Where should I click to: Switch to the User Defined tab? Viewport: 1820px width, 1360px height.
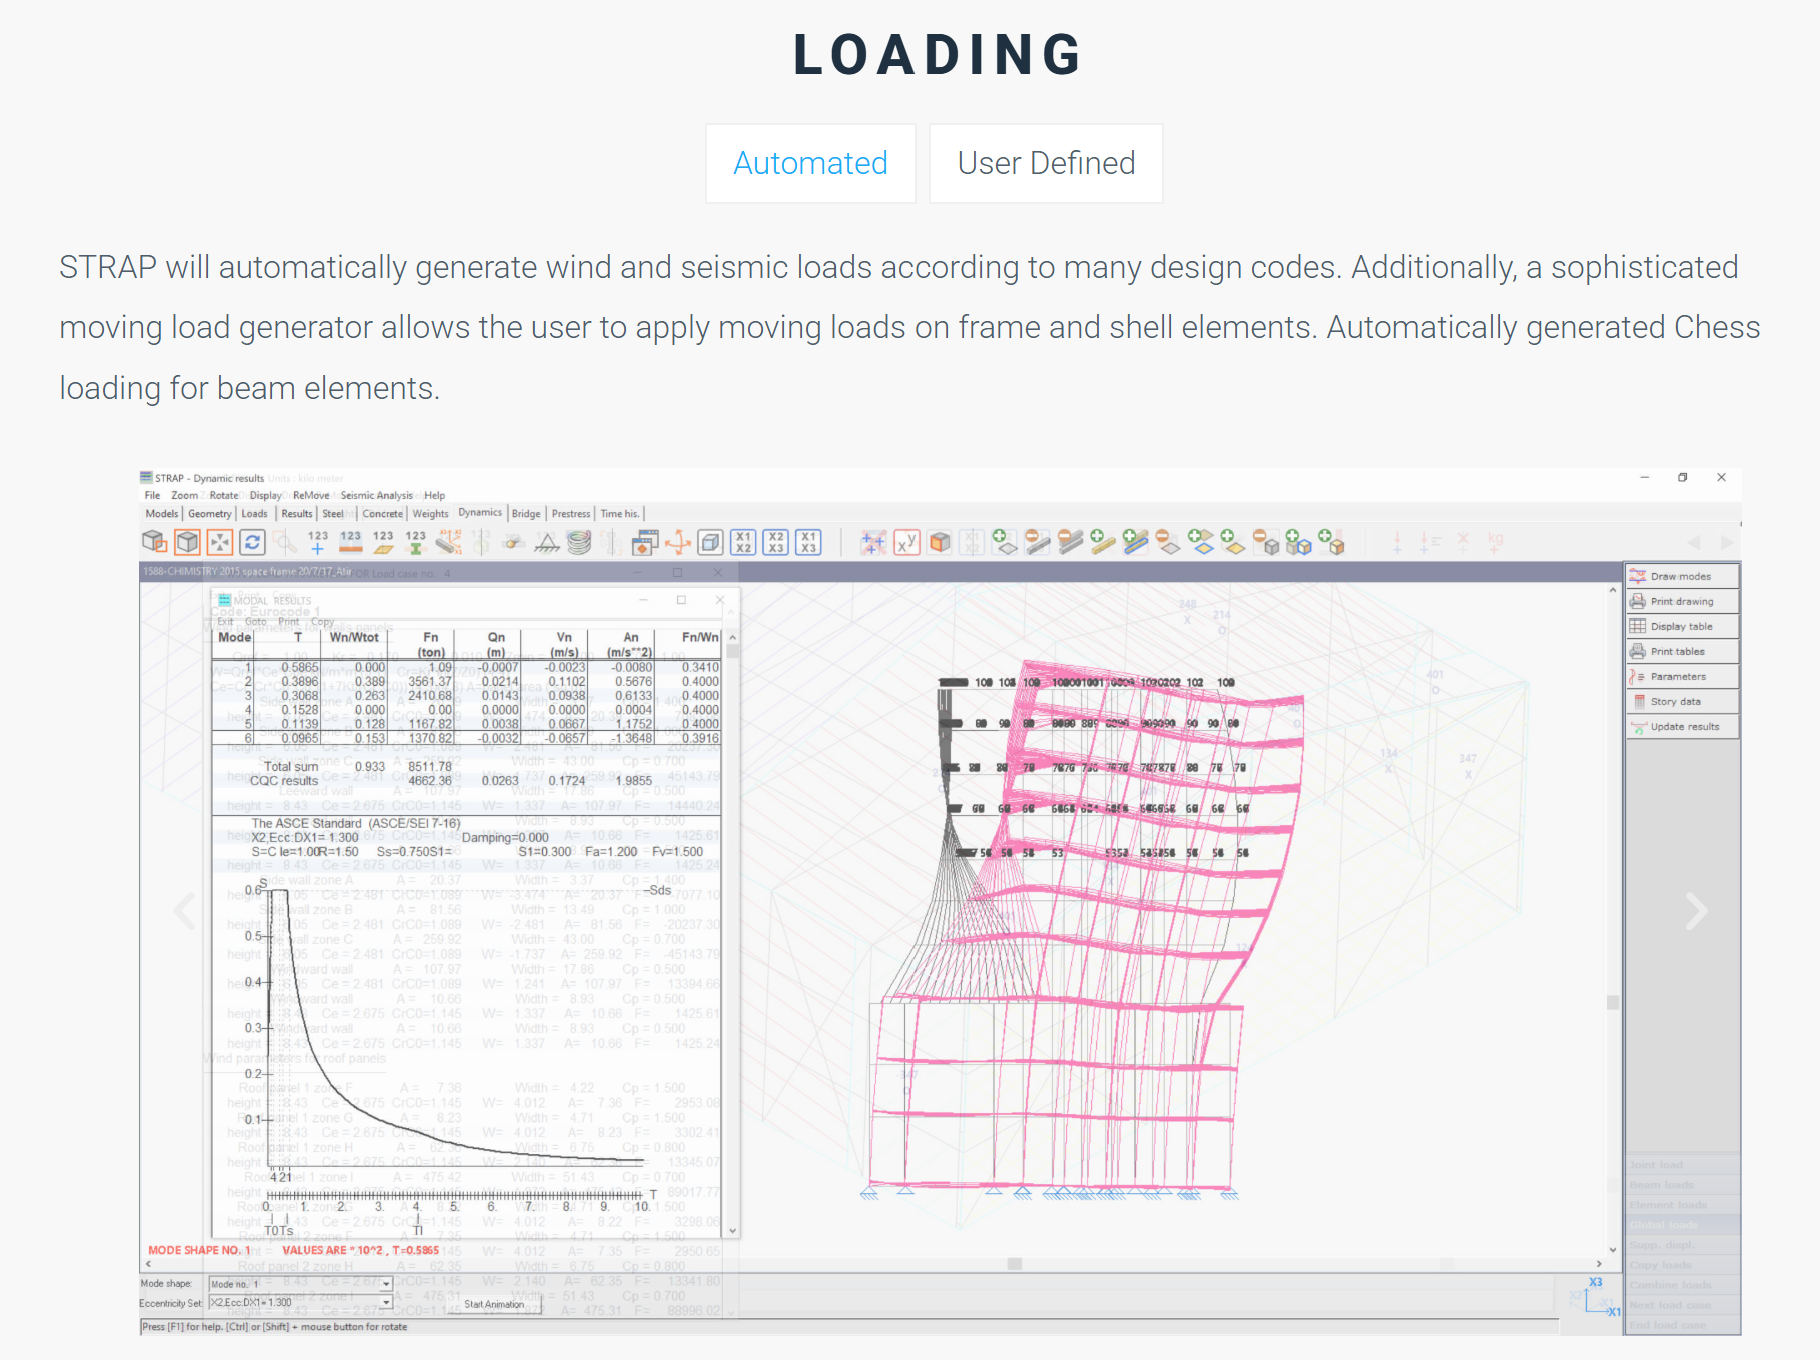pos(1046,163)
